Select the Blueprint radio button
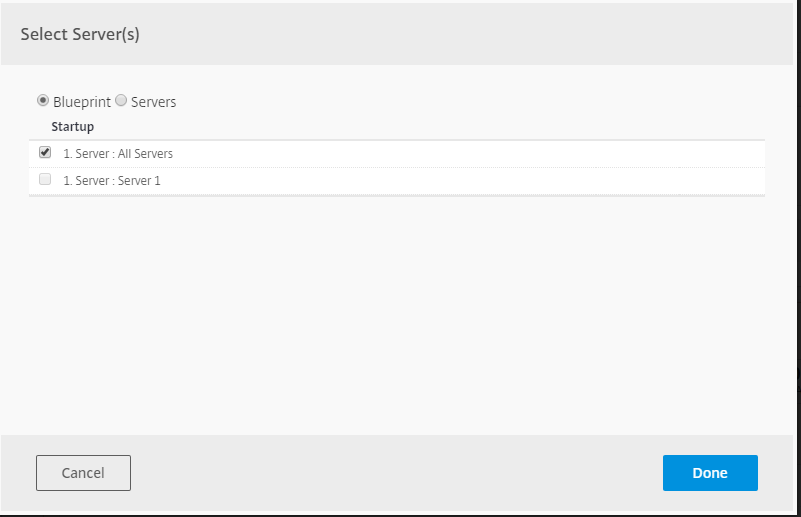 (43, 100)
